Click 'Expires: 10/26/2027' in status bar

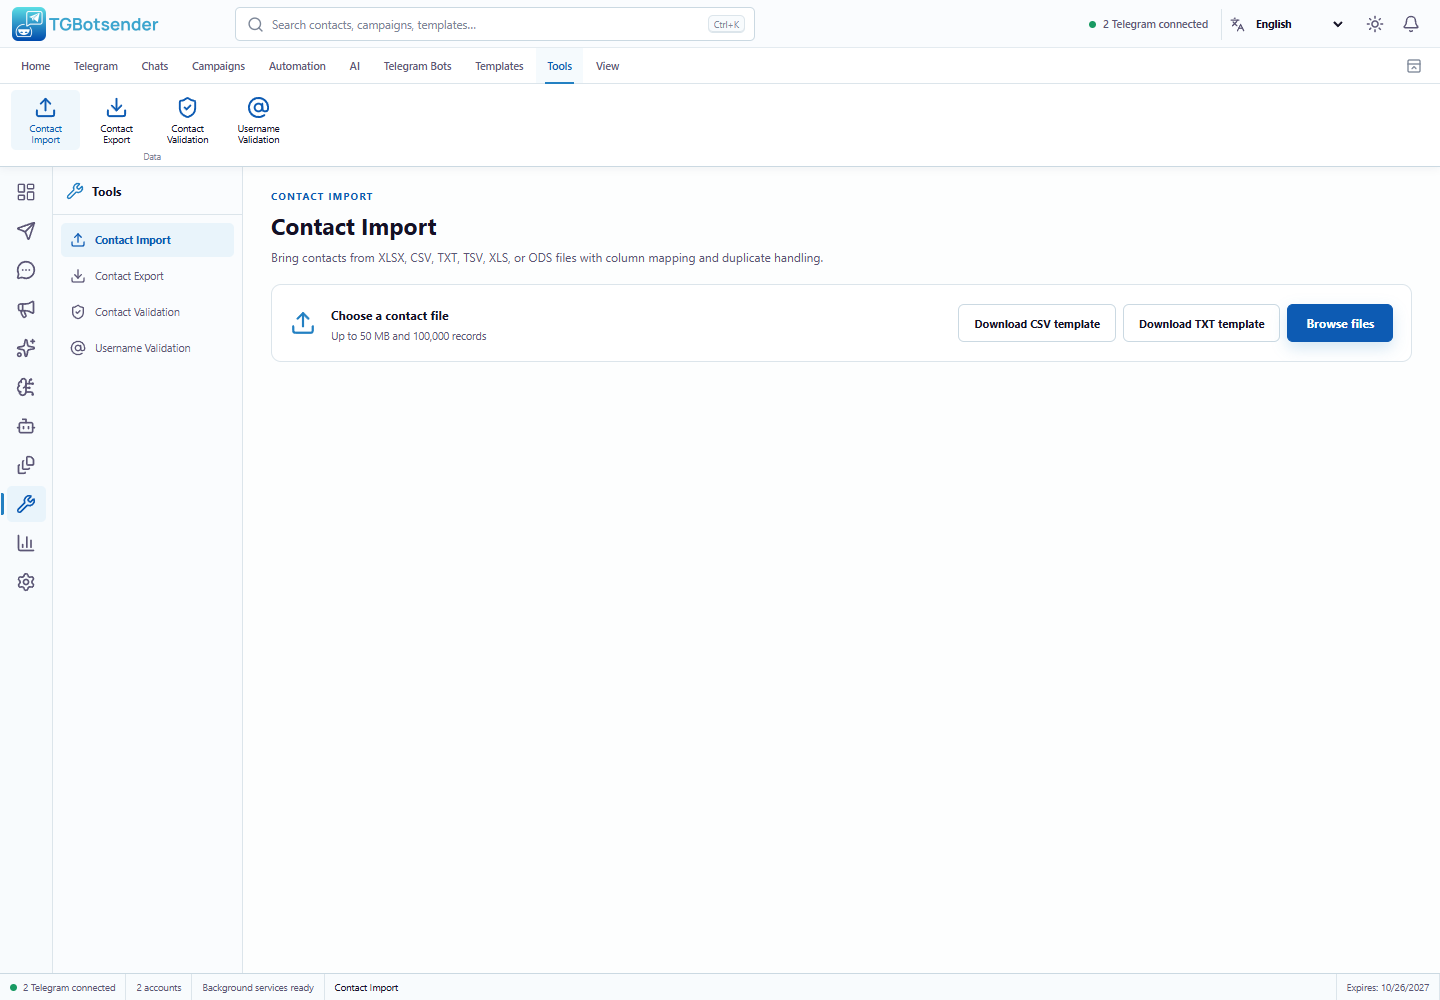point(1388,988)
